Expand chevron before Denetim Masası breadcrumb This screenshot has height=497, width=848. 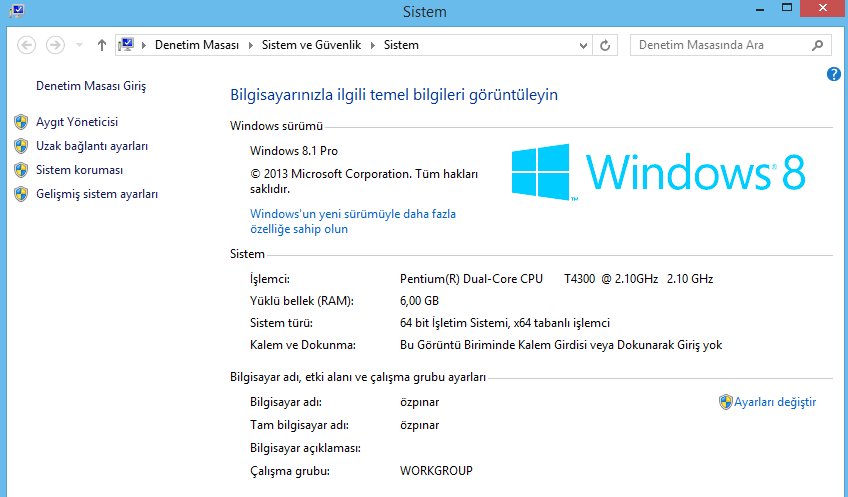click(x=144, y=45)
